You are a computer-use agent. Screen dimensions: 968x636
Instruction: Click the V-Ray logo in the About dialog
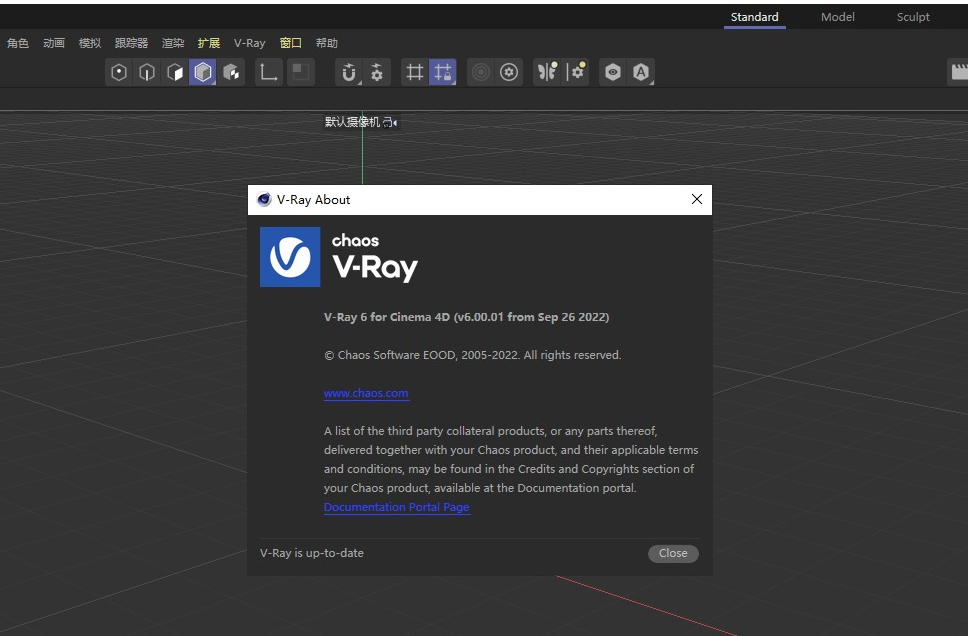[289, 257]
